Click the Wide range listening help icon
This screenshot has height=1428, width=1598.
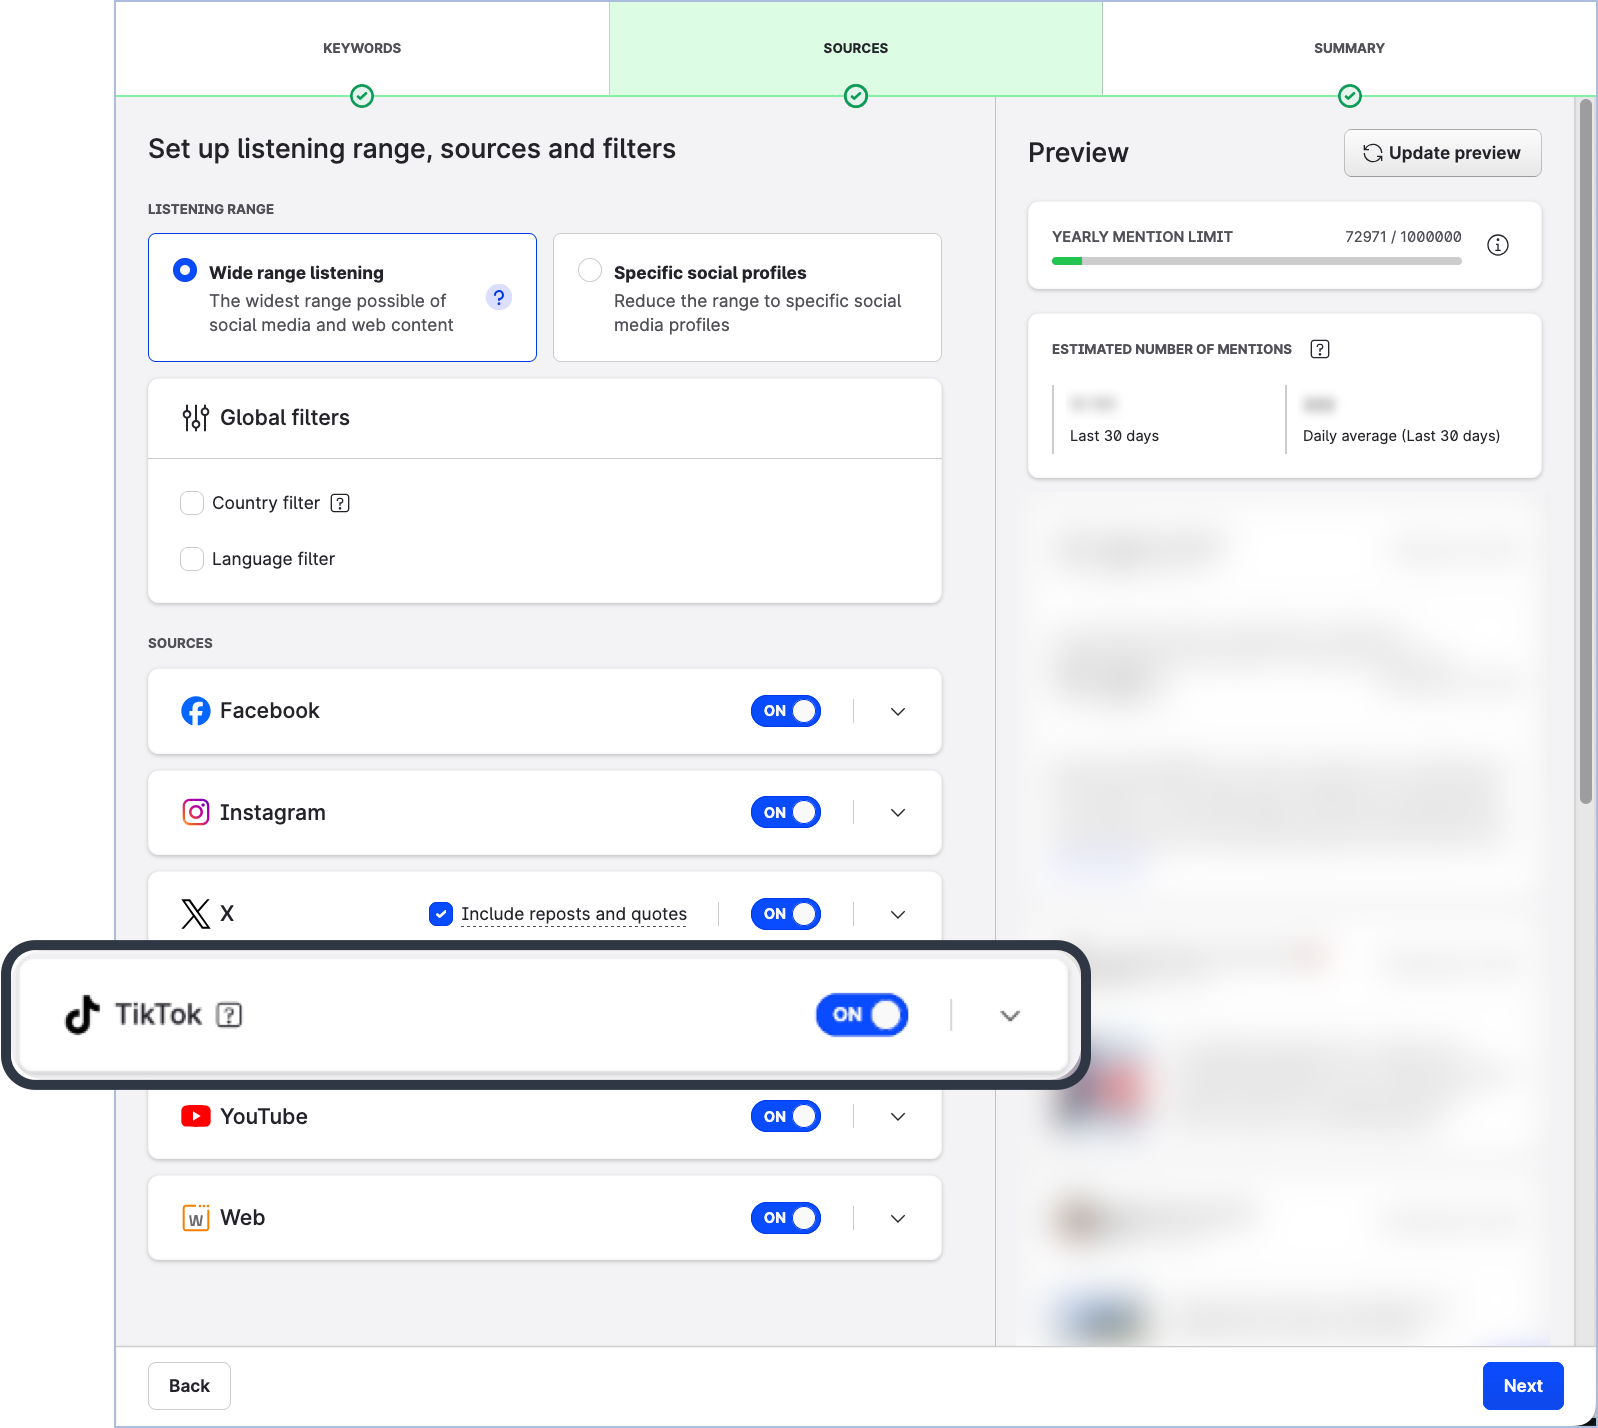[x=498, y=298]
